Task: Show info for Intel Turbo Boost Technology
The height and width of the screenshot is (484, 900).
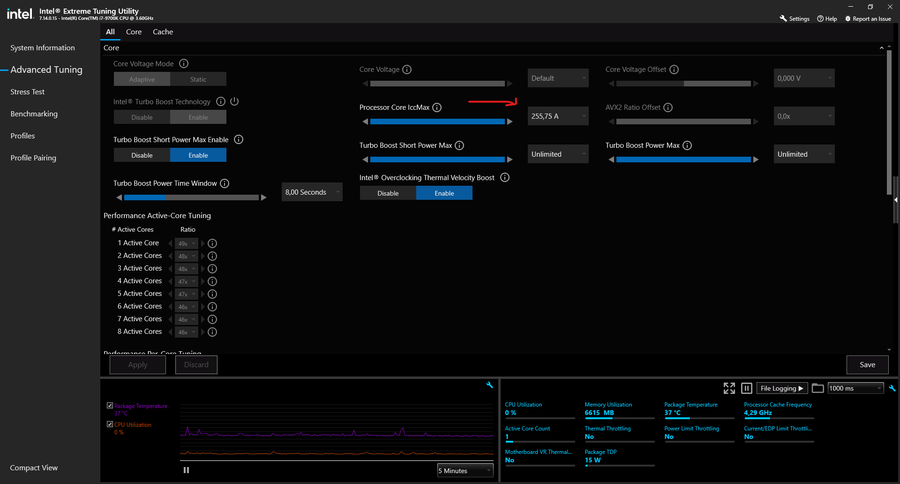Action: click(x=220, y=102)
